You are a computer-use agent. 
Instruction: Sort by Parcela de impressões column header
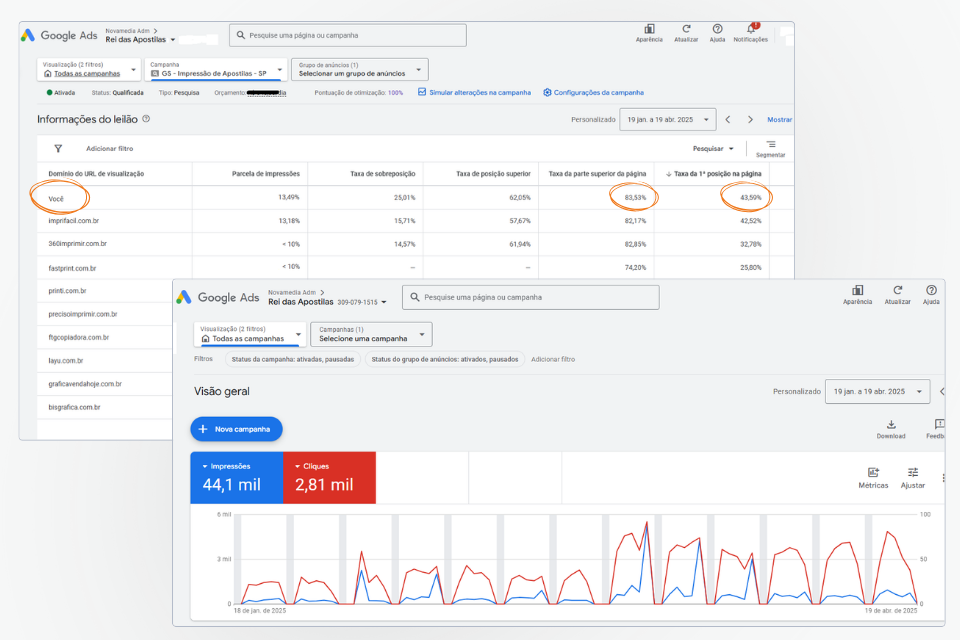[x=266, y=174]
